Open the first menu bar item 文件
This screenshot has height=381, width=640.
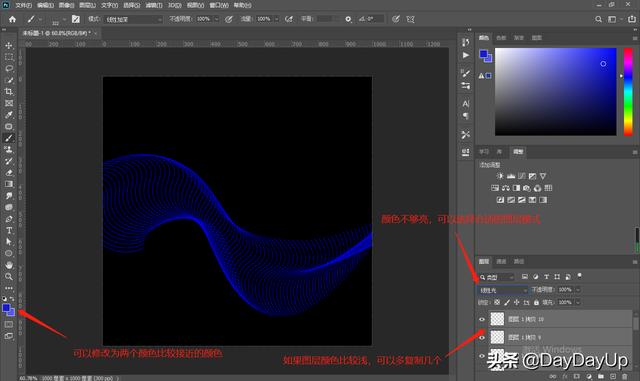click(23, 5)
